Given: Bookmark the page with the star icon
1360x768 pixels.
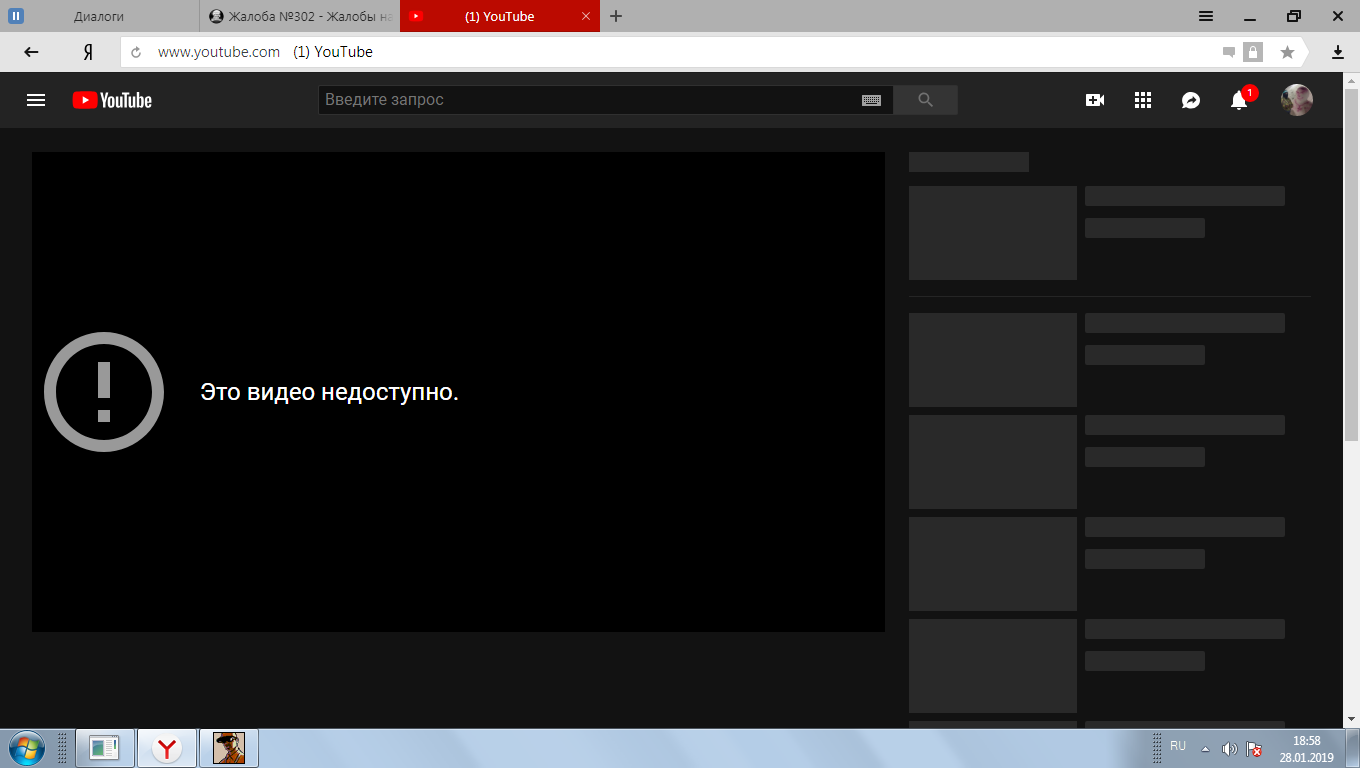Looking at the screenshot, I should pyautogui.click(x=1287, y=52).
